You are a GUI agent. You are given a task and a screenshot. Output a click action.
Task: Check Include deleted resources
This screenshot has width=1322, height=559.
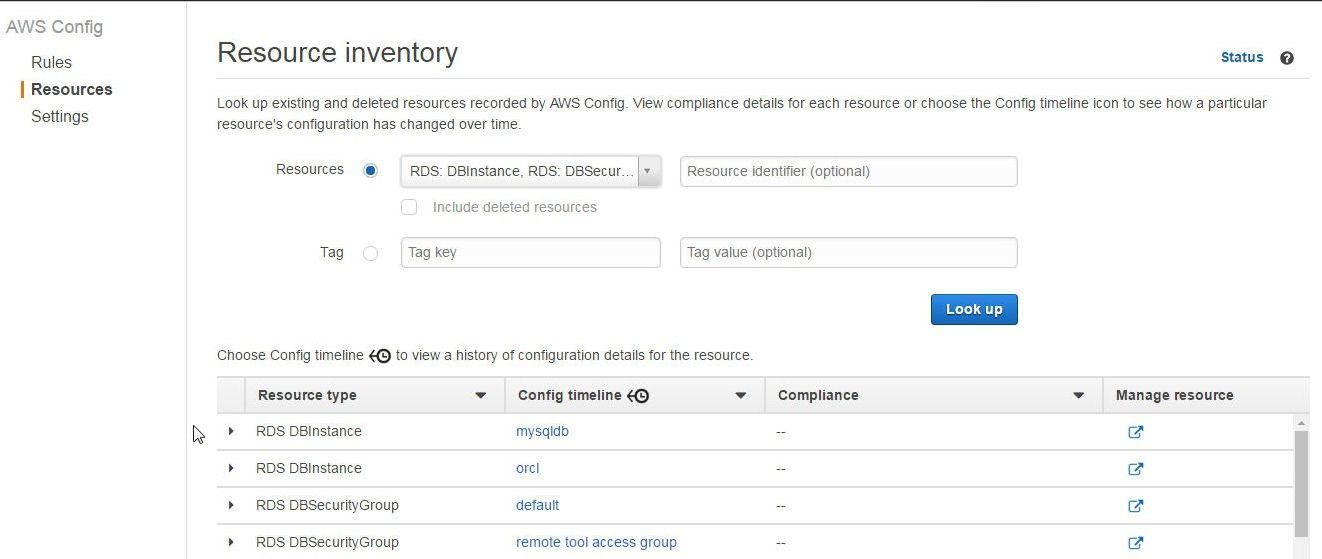(x=409, y=207)
